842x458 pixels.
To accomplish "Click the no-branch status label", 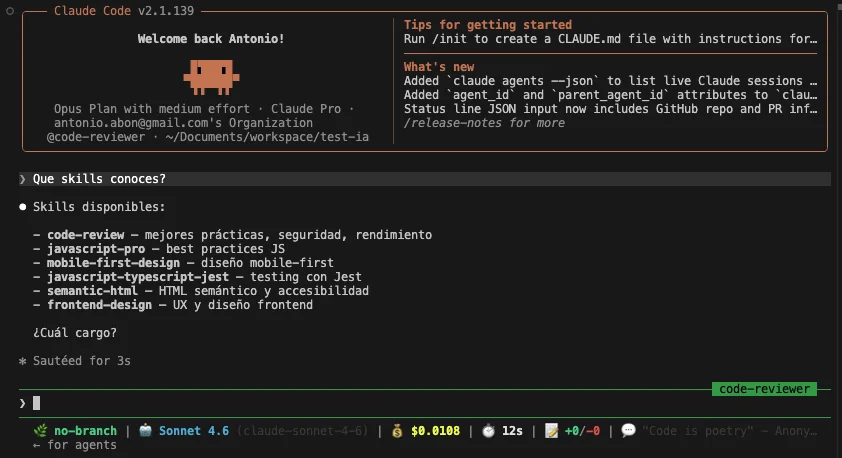I will pyautogui.click(x=85, y=431).
